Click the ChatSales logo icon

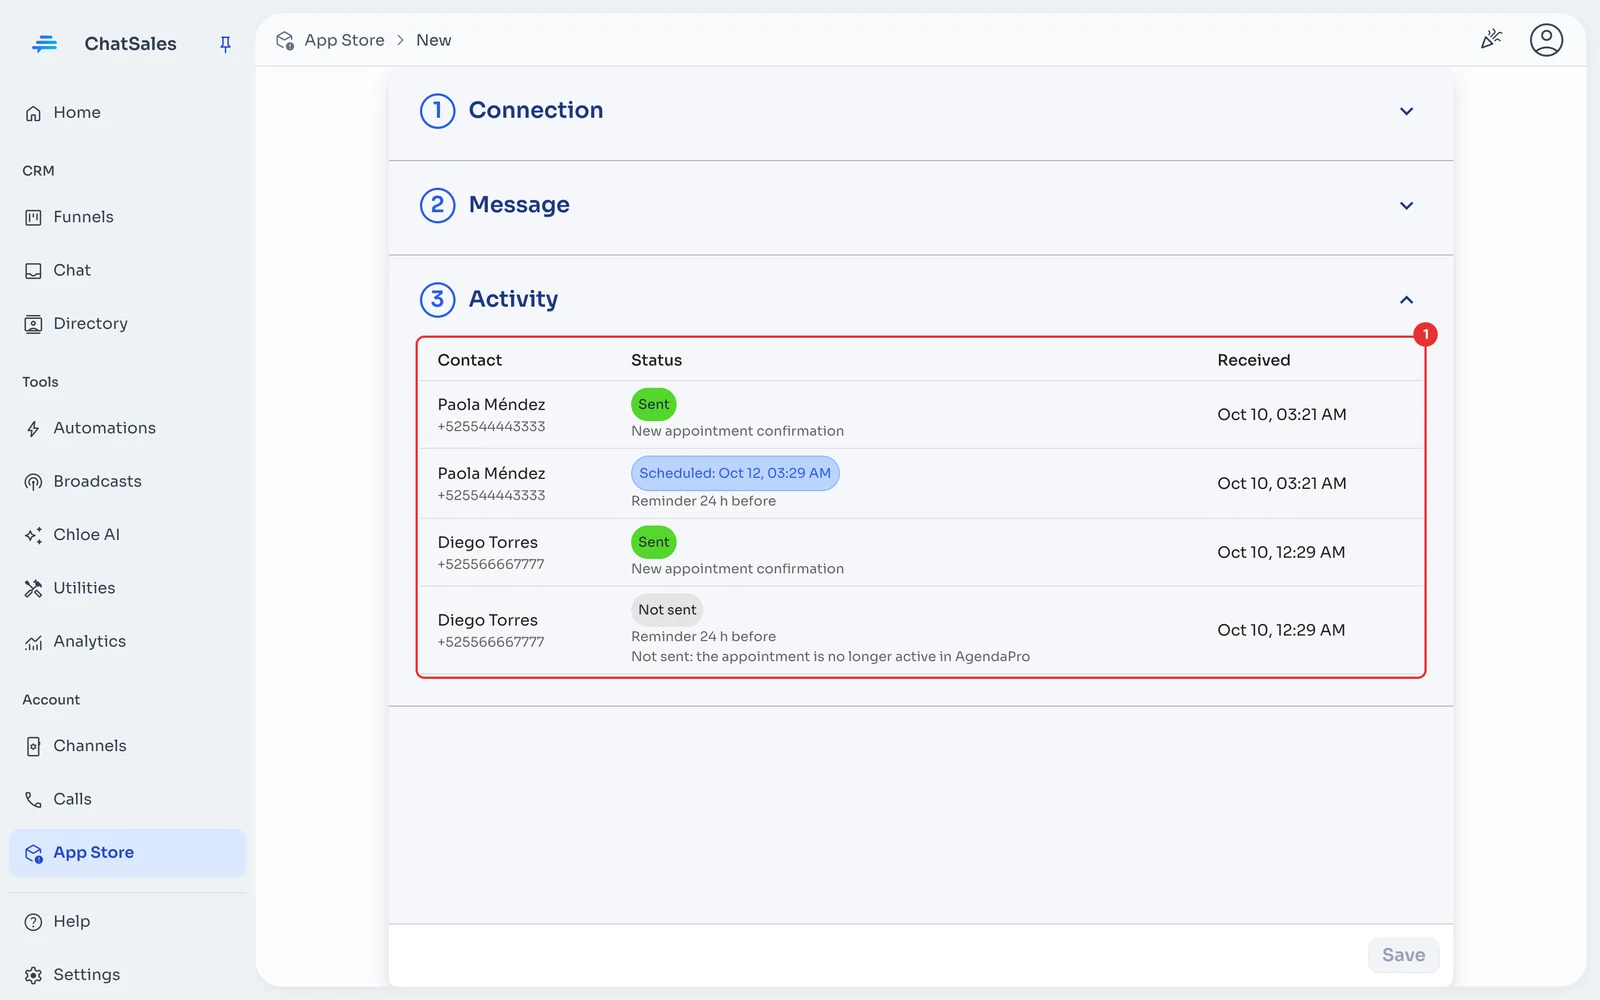(44, 44)
